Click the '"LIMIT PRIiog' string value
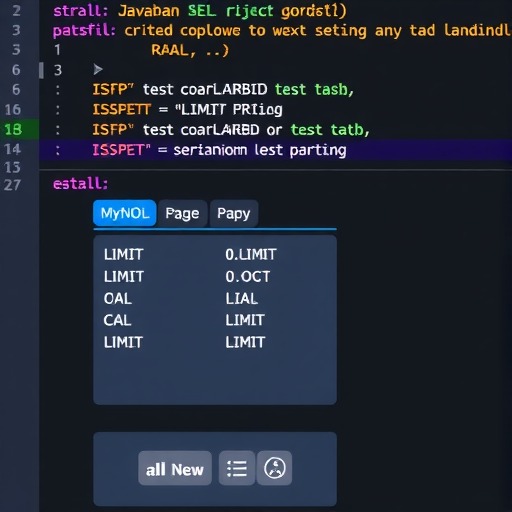The width and height of the screenshot is (512, 512). pyautogui.click(x=229, y=110)
